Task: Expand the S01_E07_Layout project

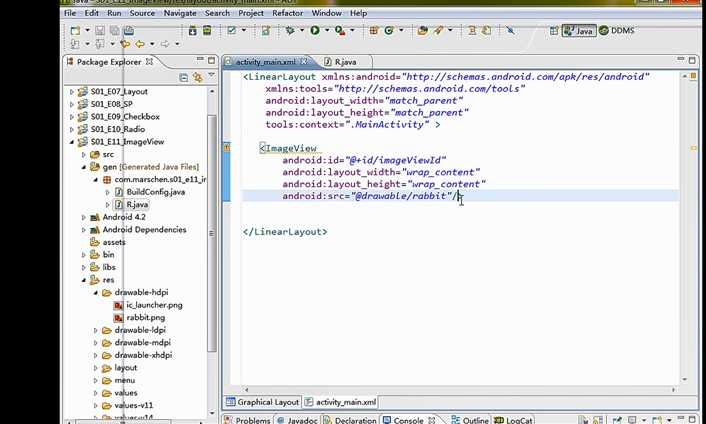Action: pos(72,92)
